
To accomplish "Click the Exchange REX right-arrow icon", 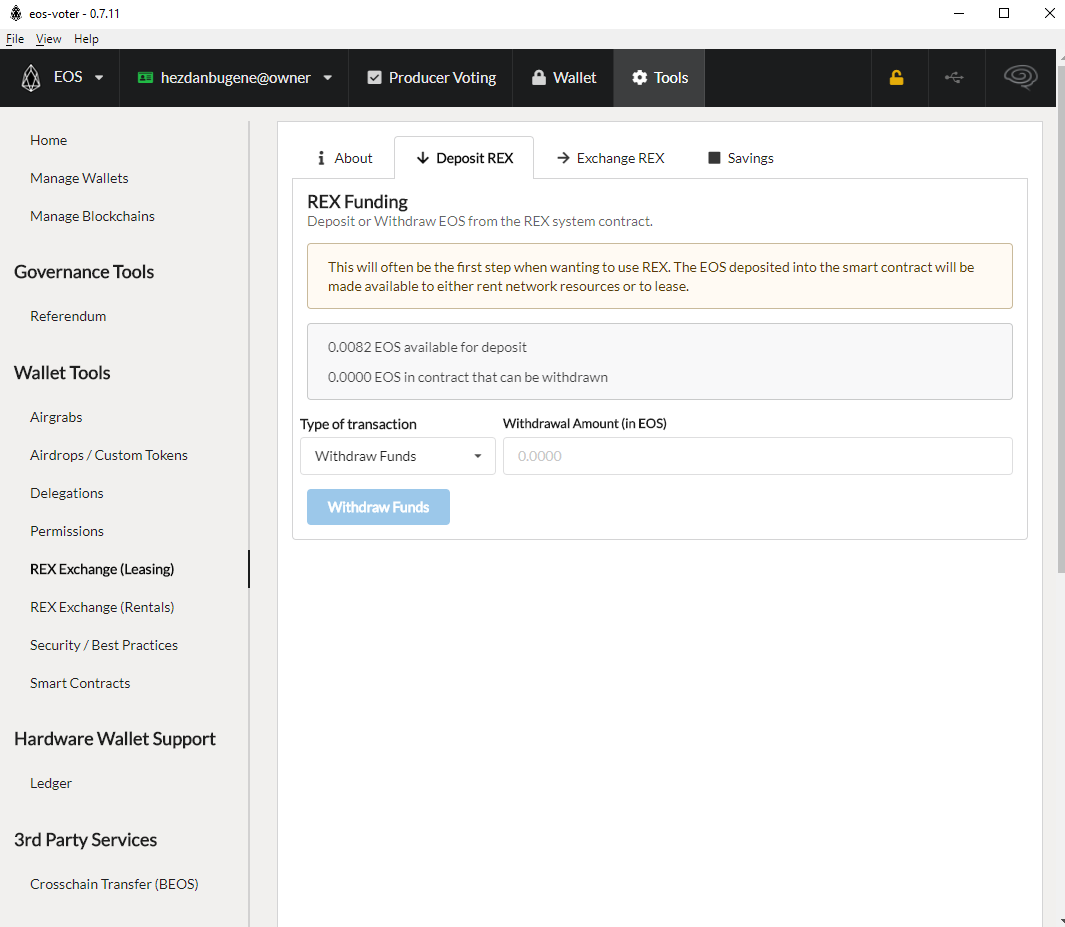I will pyautogui.click(x=563, y=158).
